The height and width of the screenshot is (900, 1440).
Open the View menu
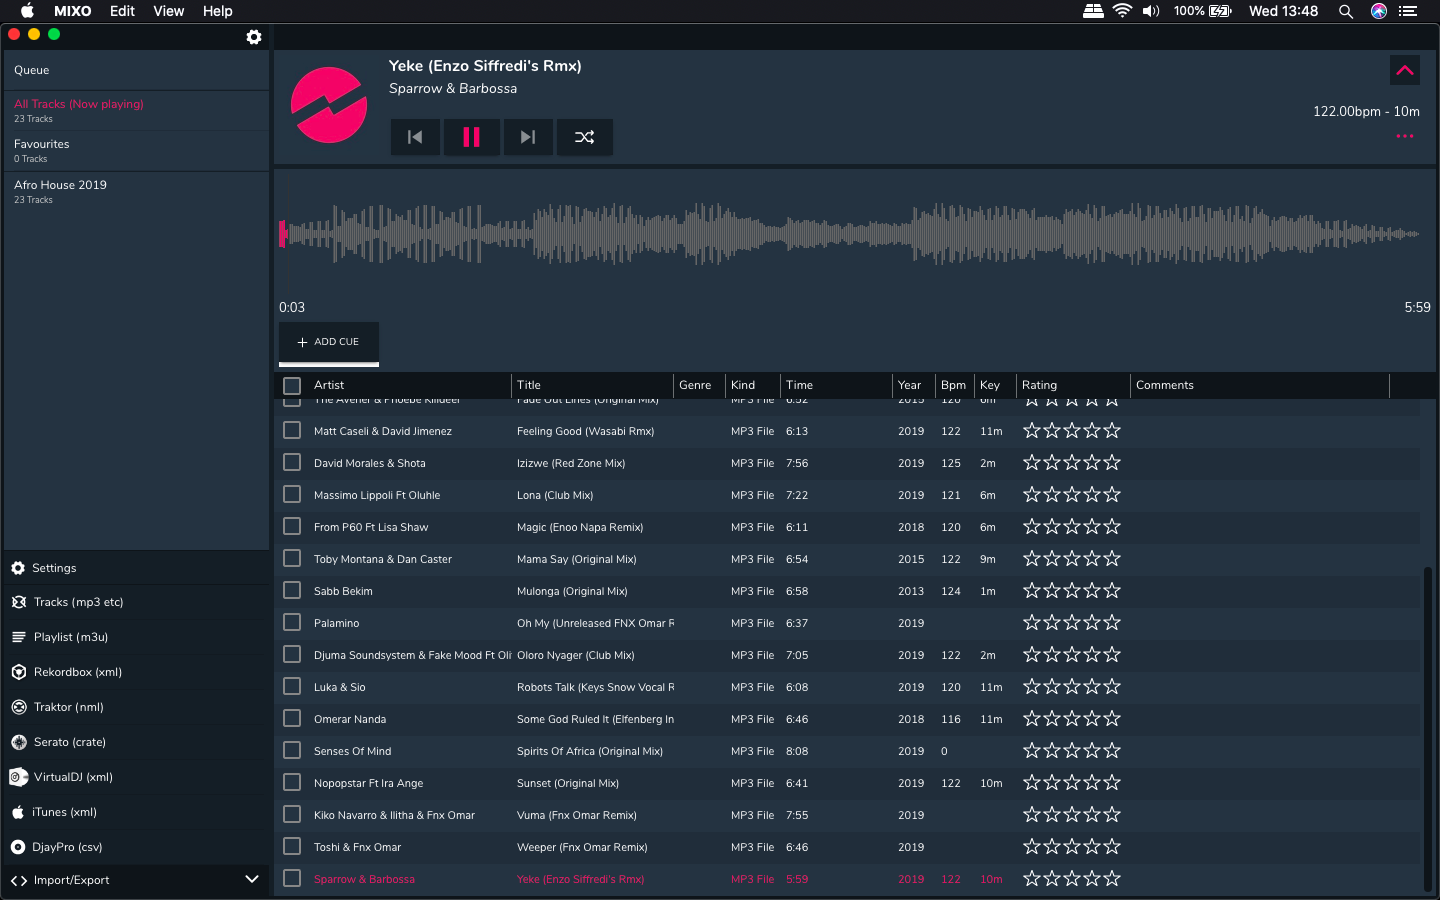point(168,11)
